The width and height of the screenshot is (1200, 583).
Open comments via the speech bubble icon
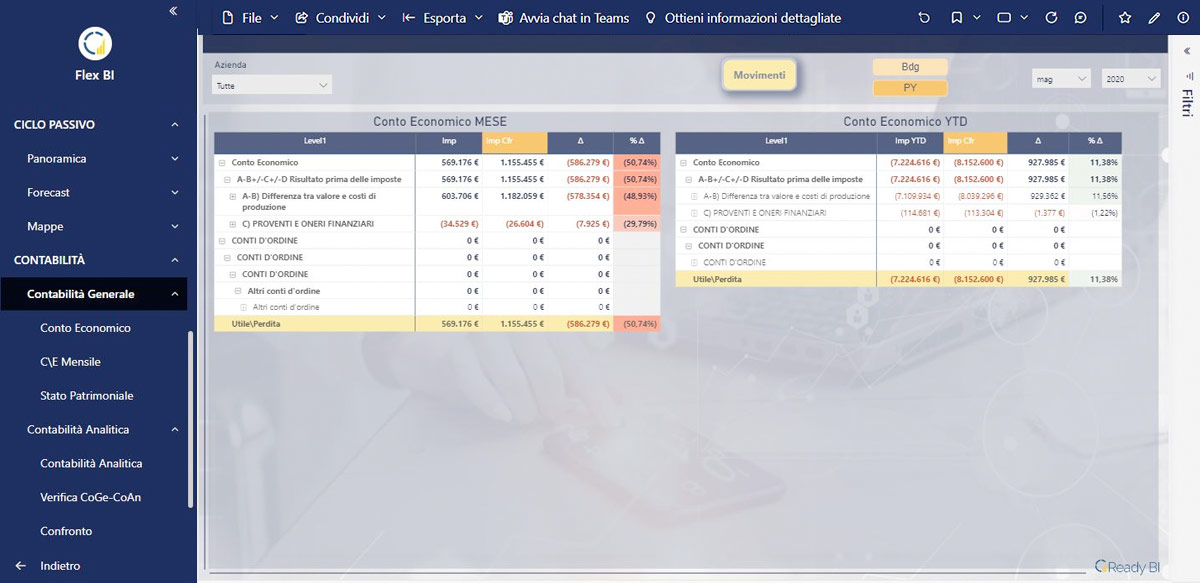pyautogui.click(x=1080, y=18)
